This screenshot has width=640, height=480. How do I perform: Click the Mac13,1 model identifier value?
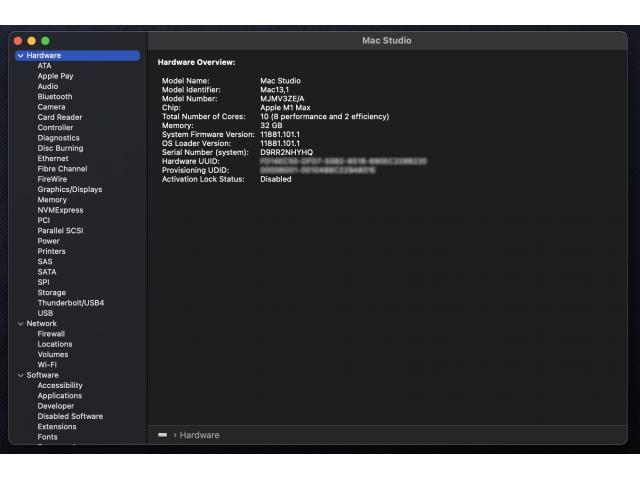(x=274, y=90)
